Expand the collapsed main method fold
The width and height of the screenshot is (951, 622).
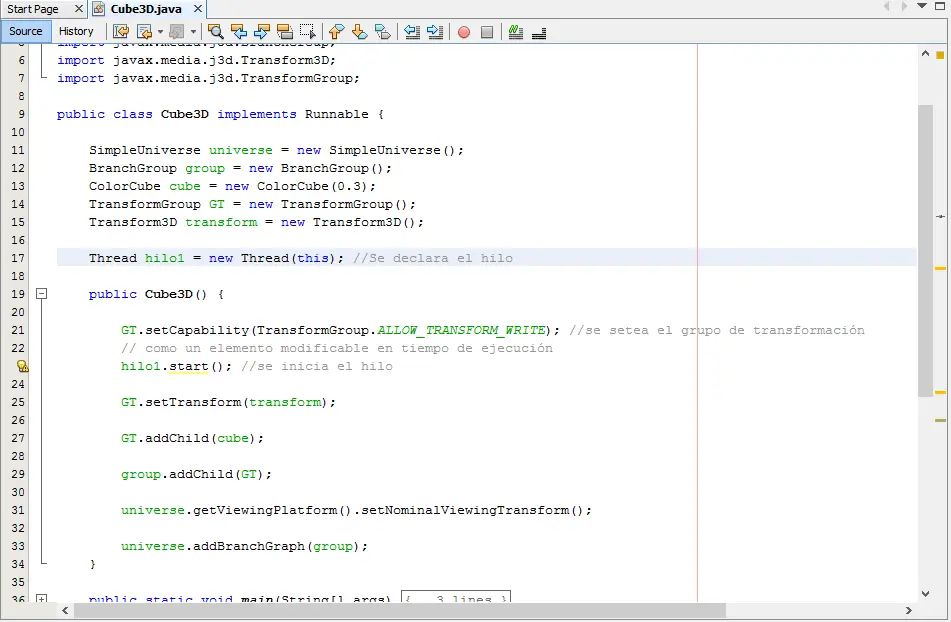tap(41, 596)
